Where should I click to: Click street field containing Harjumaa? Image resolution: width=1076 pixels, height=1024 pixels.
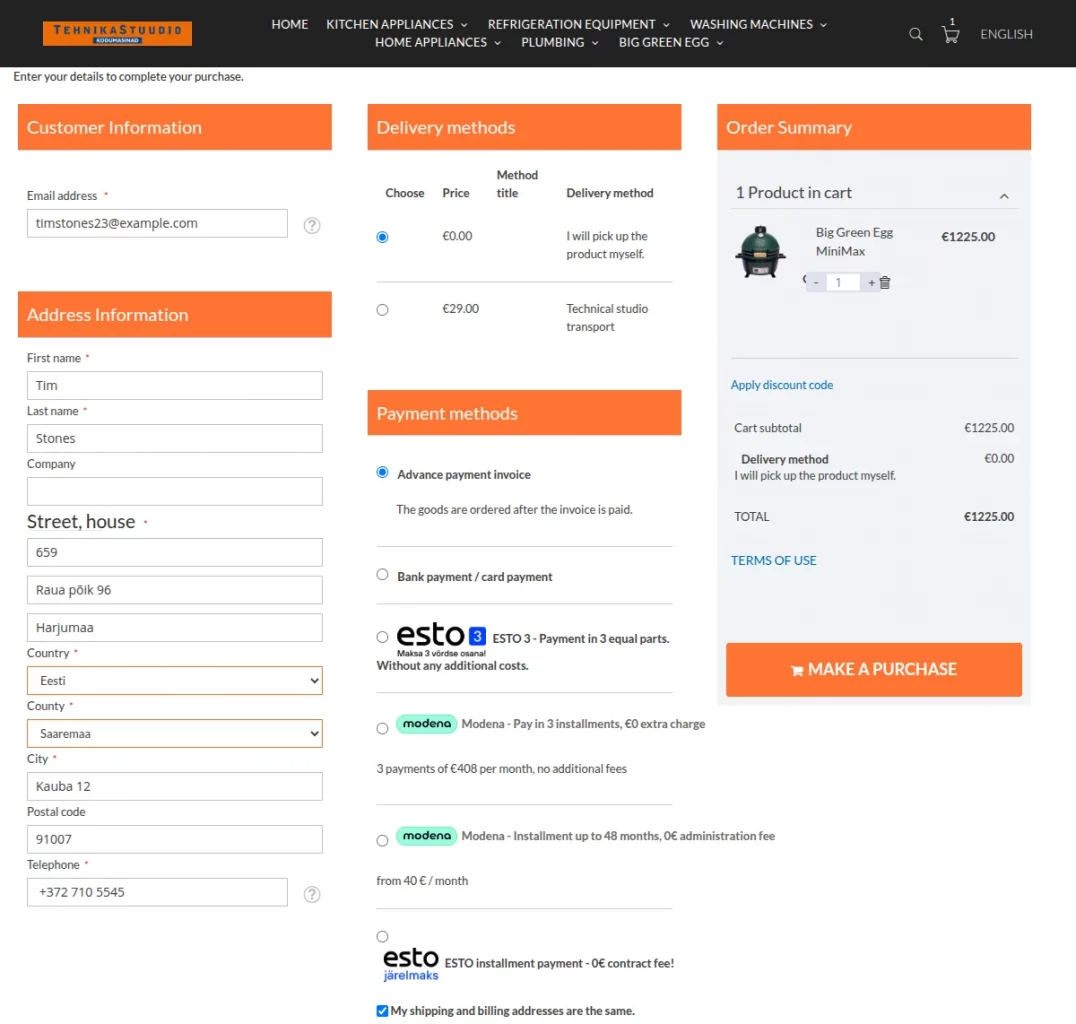[x=174, y=627]
